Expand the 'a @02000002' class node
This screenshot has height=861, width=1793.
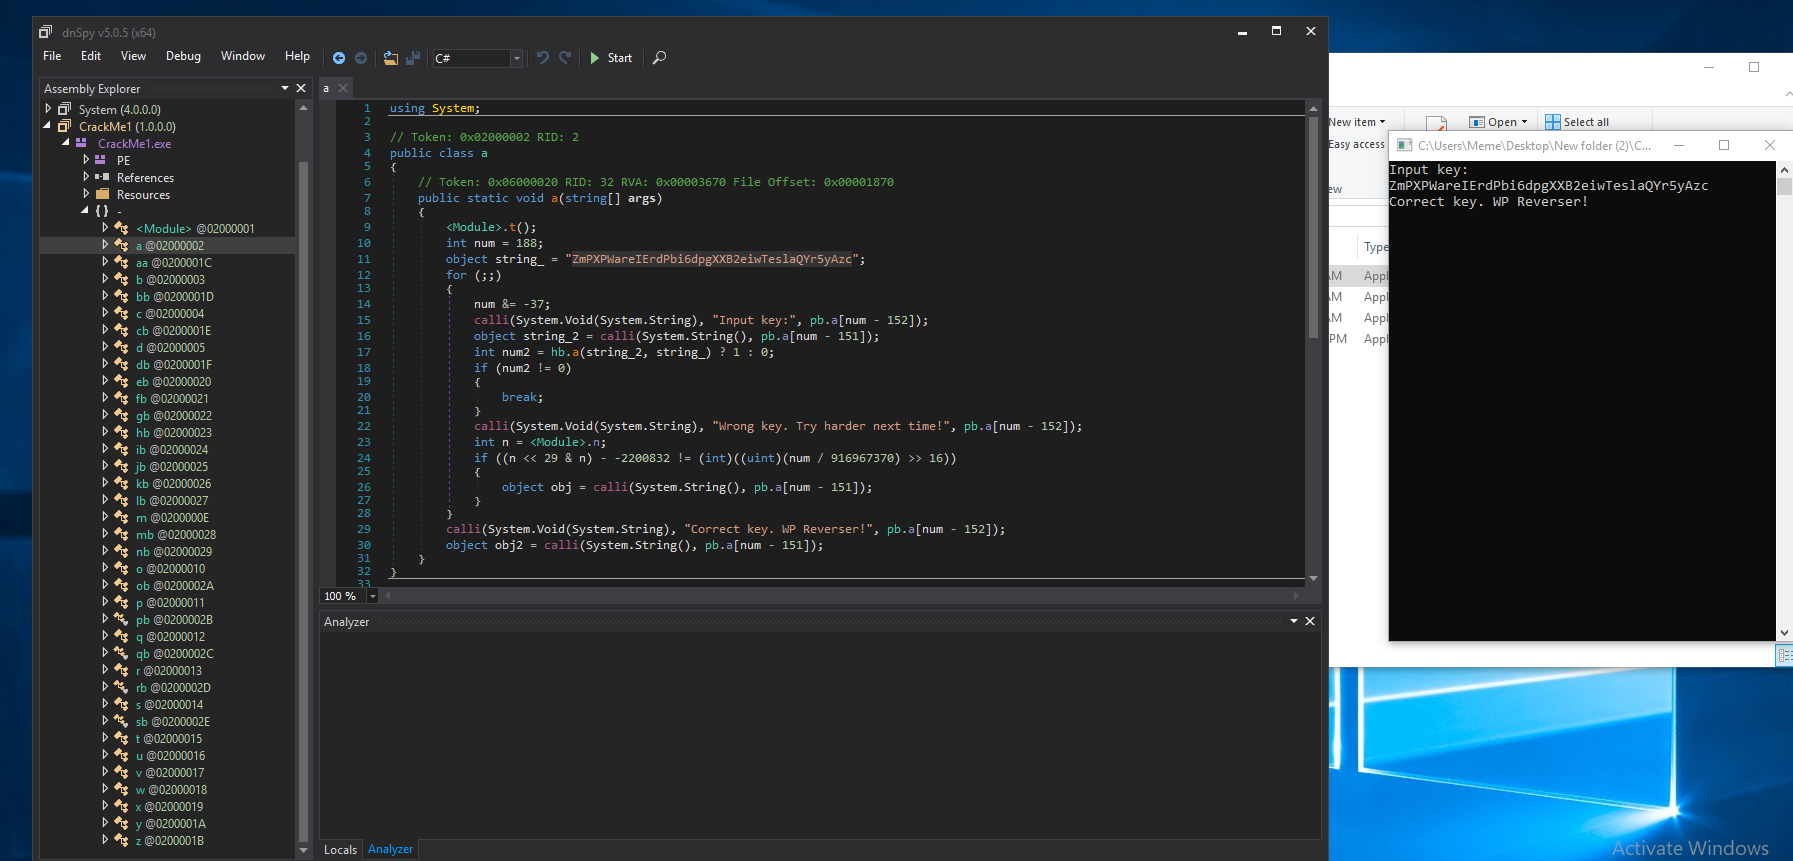click(105, 245)
